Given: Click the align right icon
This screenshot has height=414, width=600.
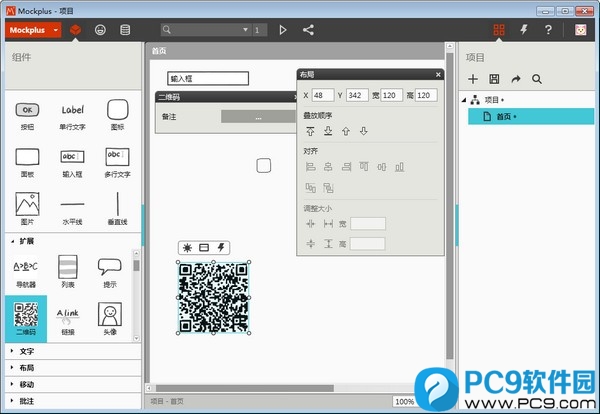Looking at the screenshot, I should (x=346, y=167).
